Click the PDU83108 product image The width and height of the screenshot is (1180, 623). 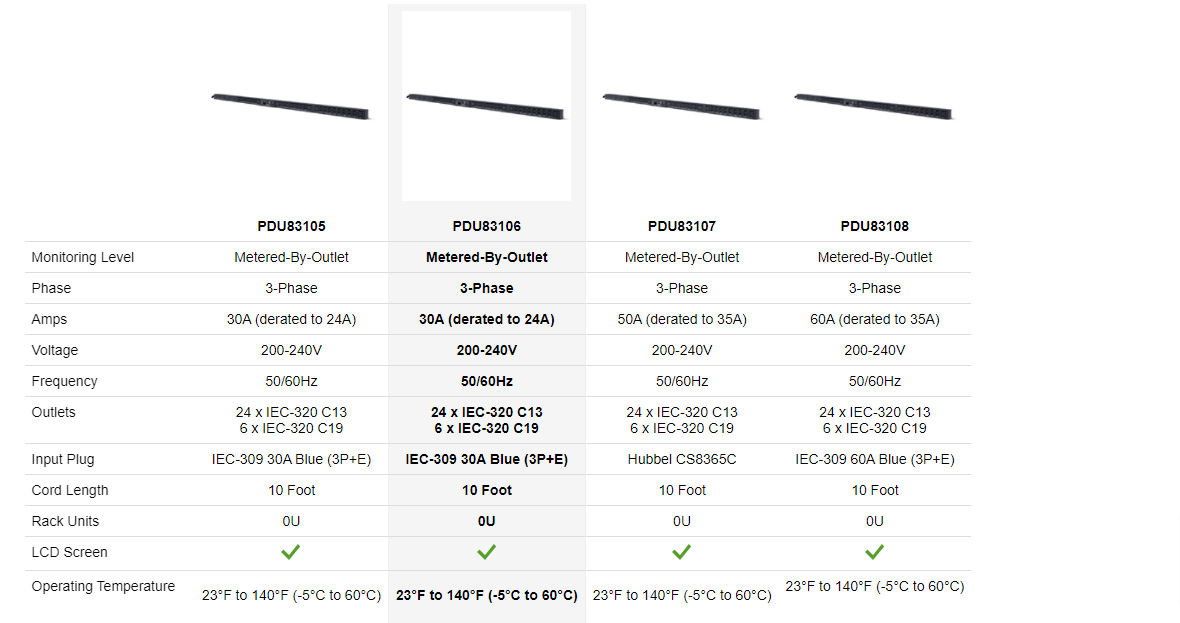click(x=874, y=105)
